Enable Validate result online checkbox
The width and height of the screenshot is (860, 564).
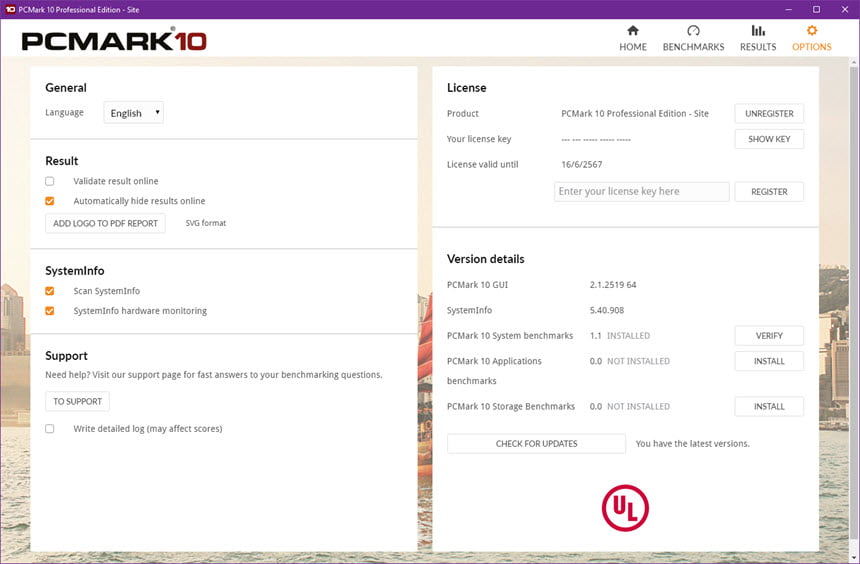50,181
